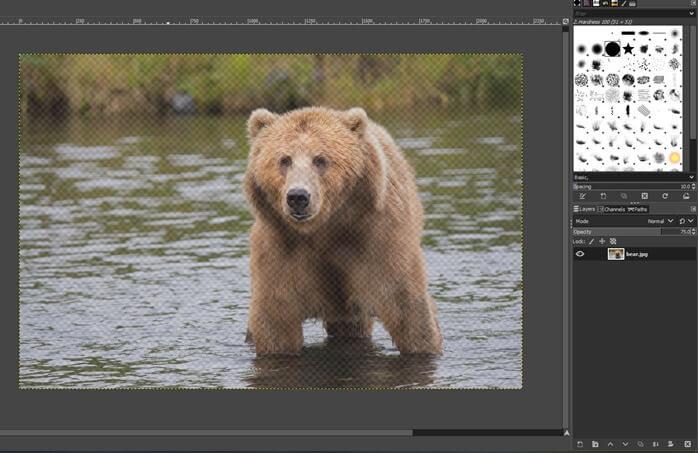698x453 pixels.
Task: Adjust the layer Opacity slider
Action: pos(632,232)
